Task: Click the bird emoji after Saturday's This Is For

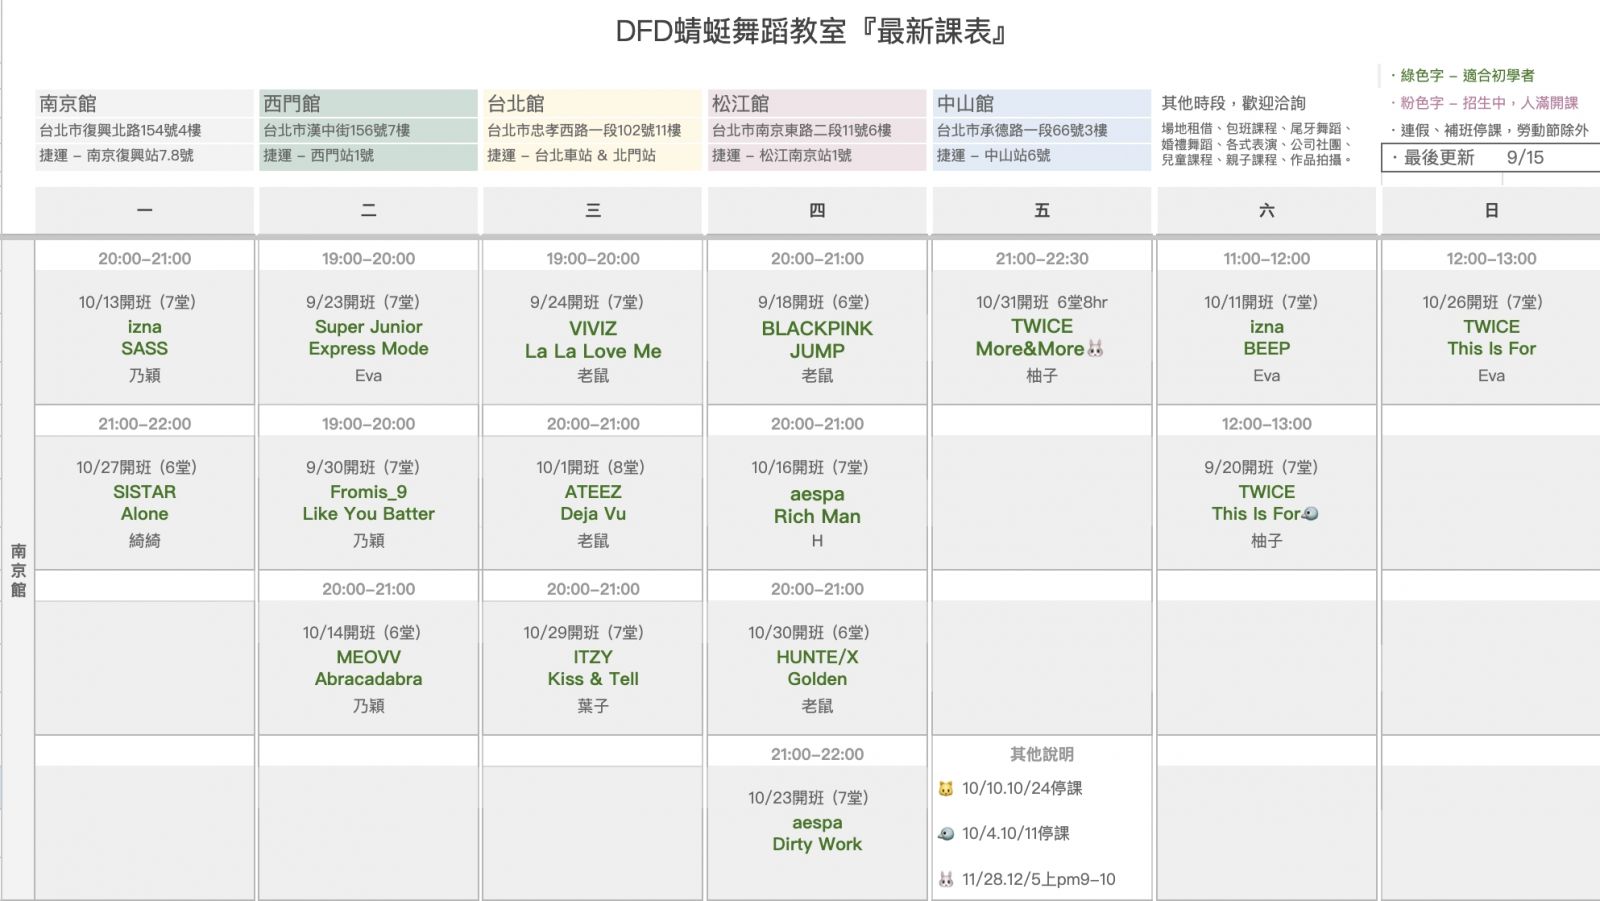Action: (1310, 514)
